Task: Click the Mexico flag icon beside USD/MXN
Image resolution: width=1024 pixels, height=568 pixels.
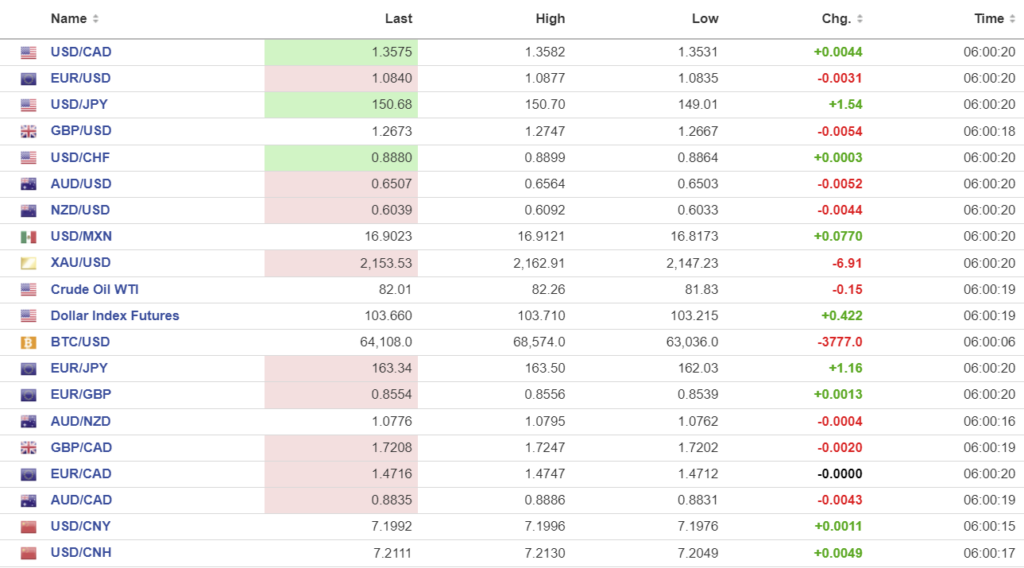Action: tap(28, 237)
